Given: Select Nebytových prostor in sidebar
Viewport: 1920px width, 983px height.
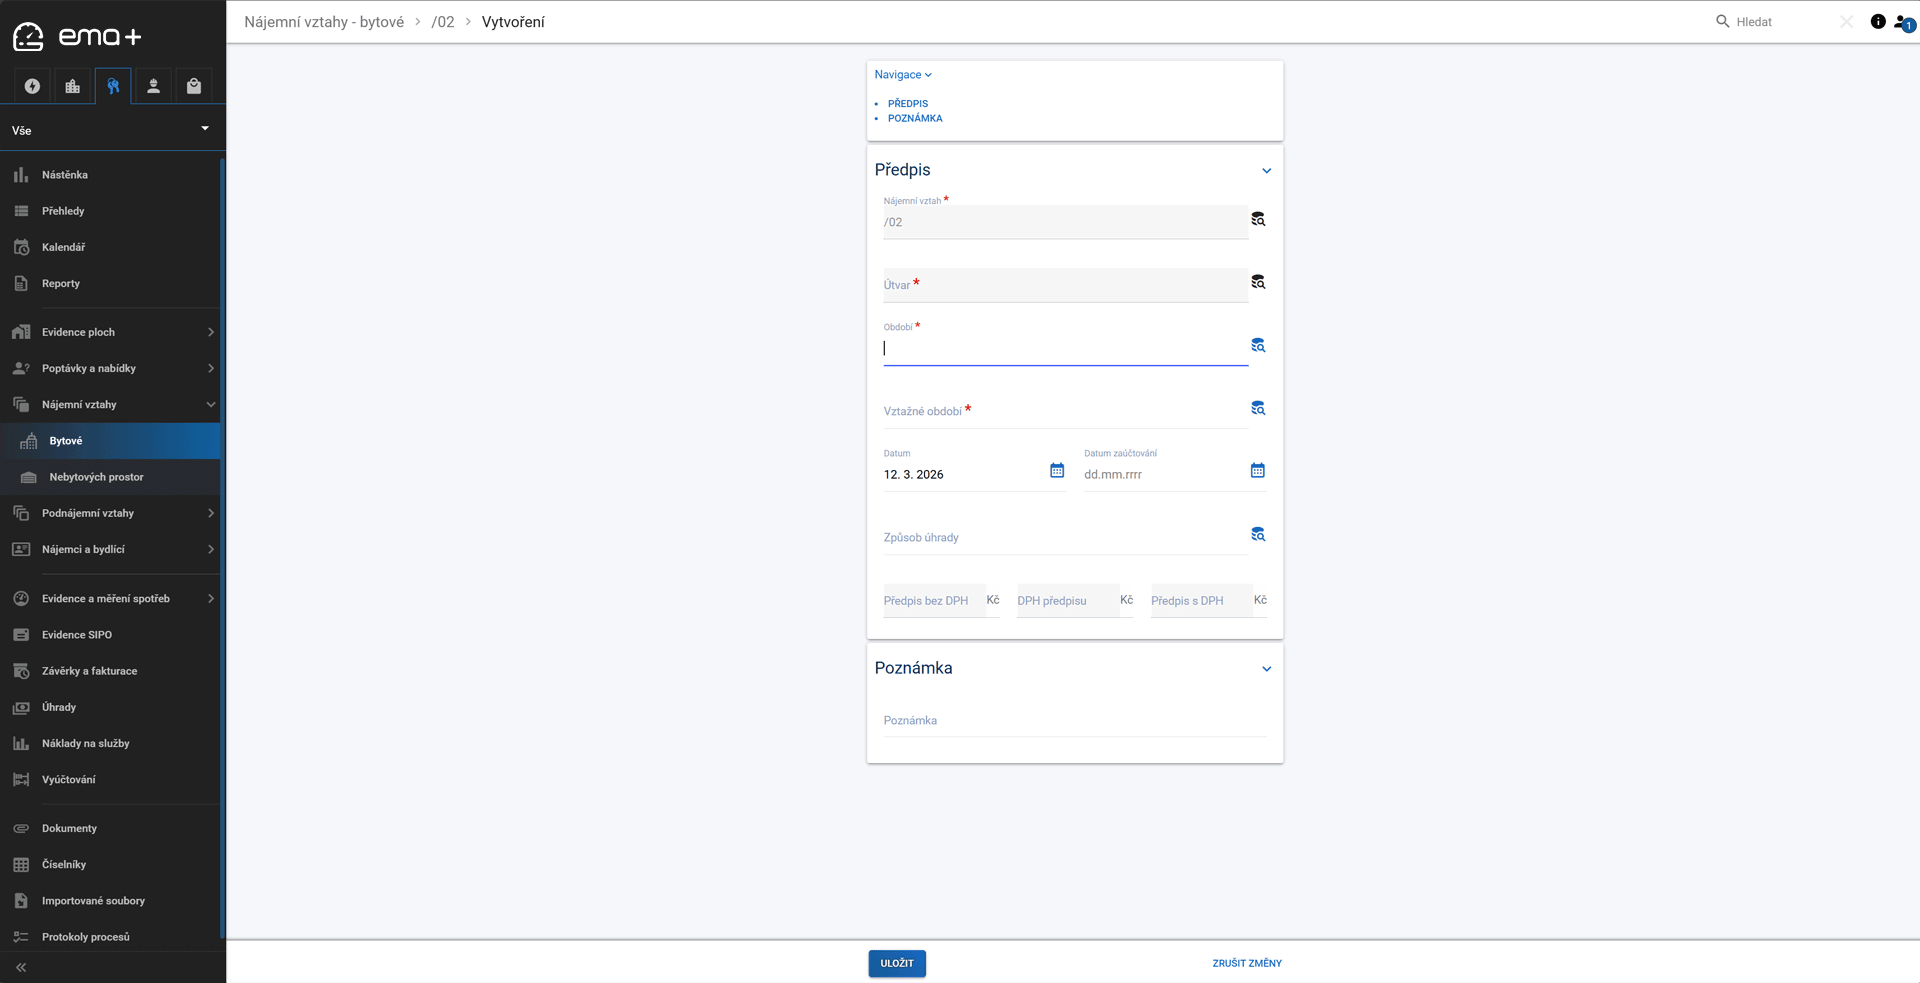Looking at the screenshot, I should point(96,477).
